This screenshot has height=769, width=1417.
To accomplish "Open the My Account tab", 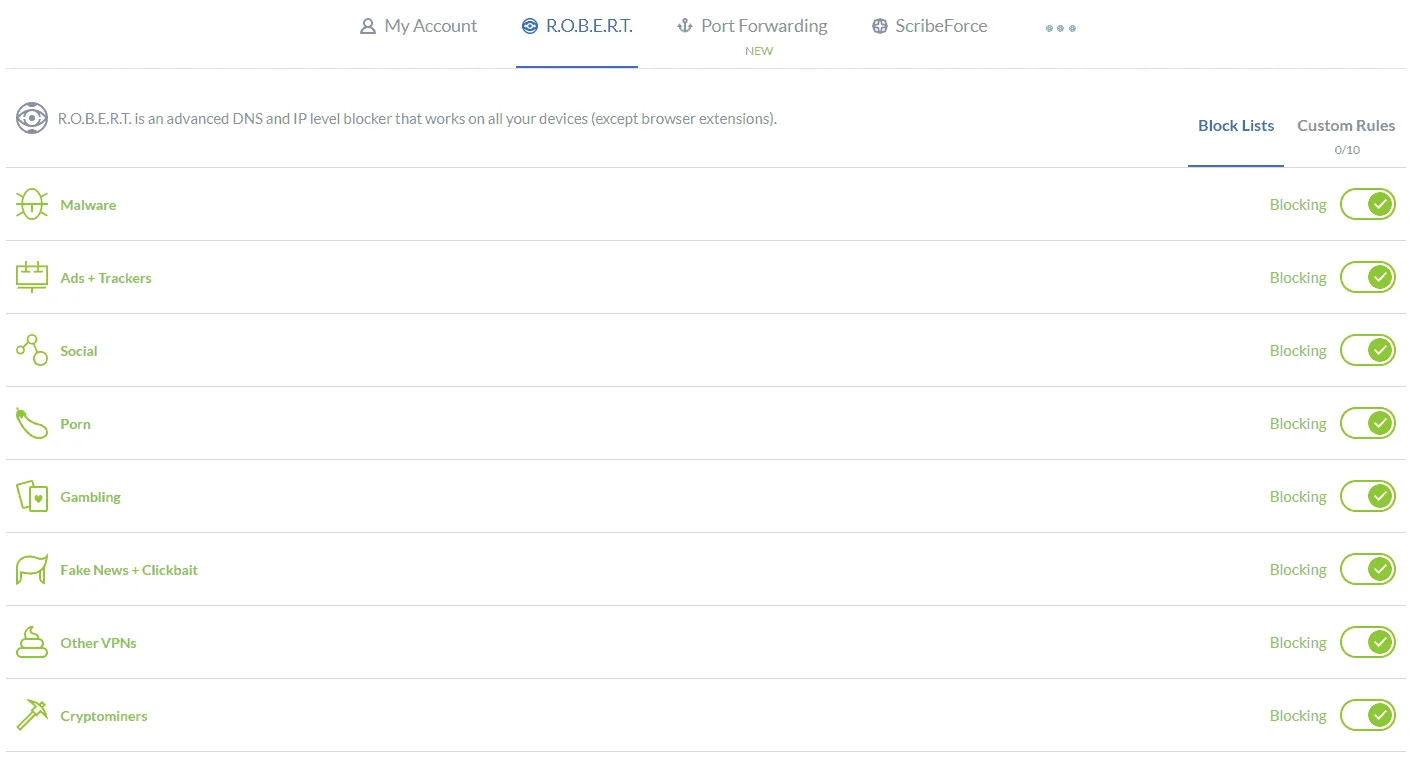I will [419, 26].
